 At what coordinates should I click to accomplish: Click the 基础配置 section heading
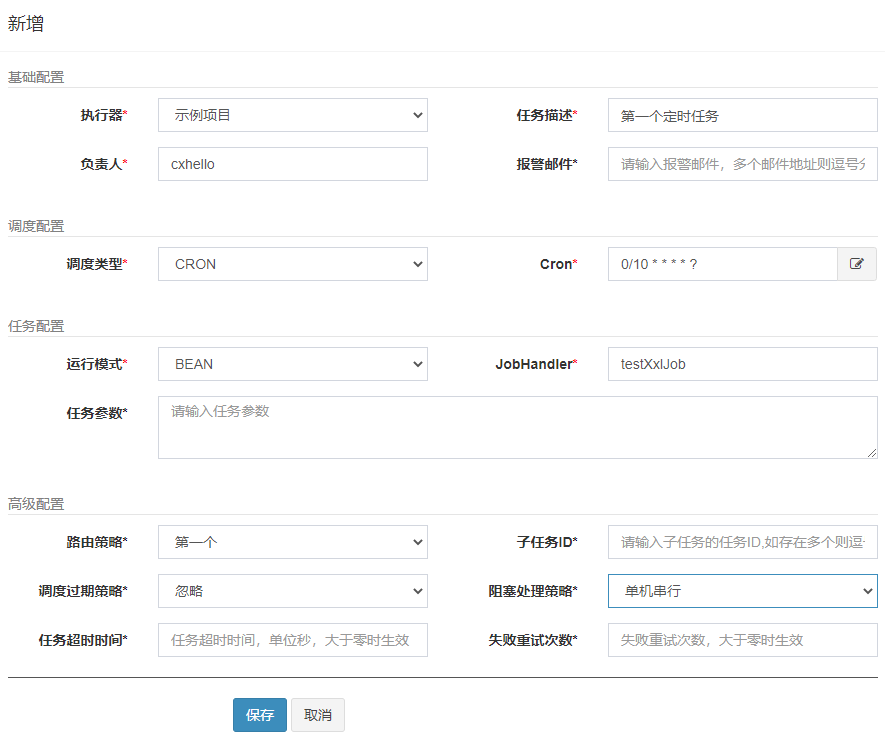[x=36, y=77]
